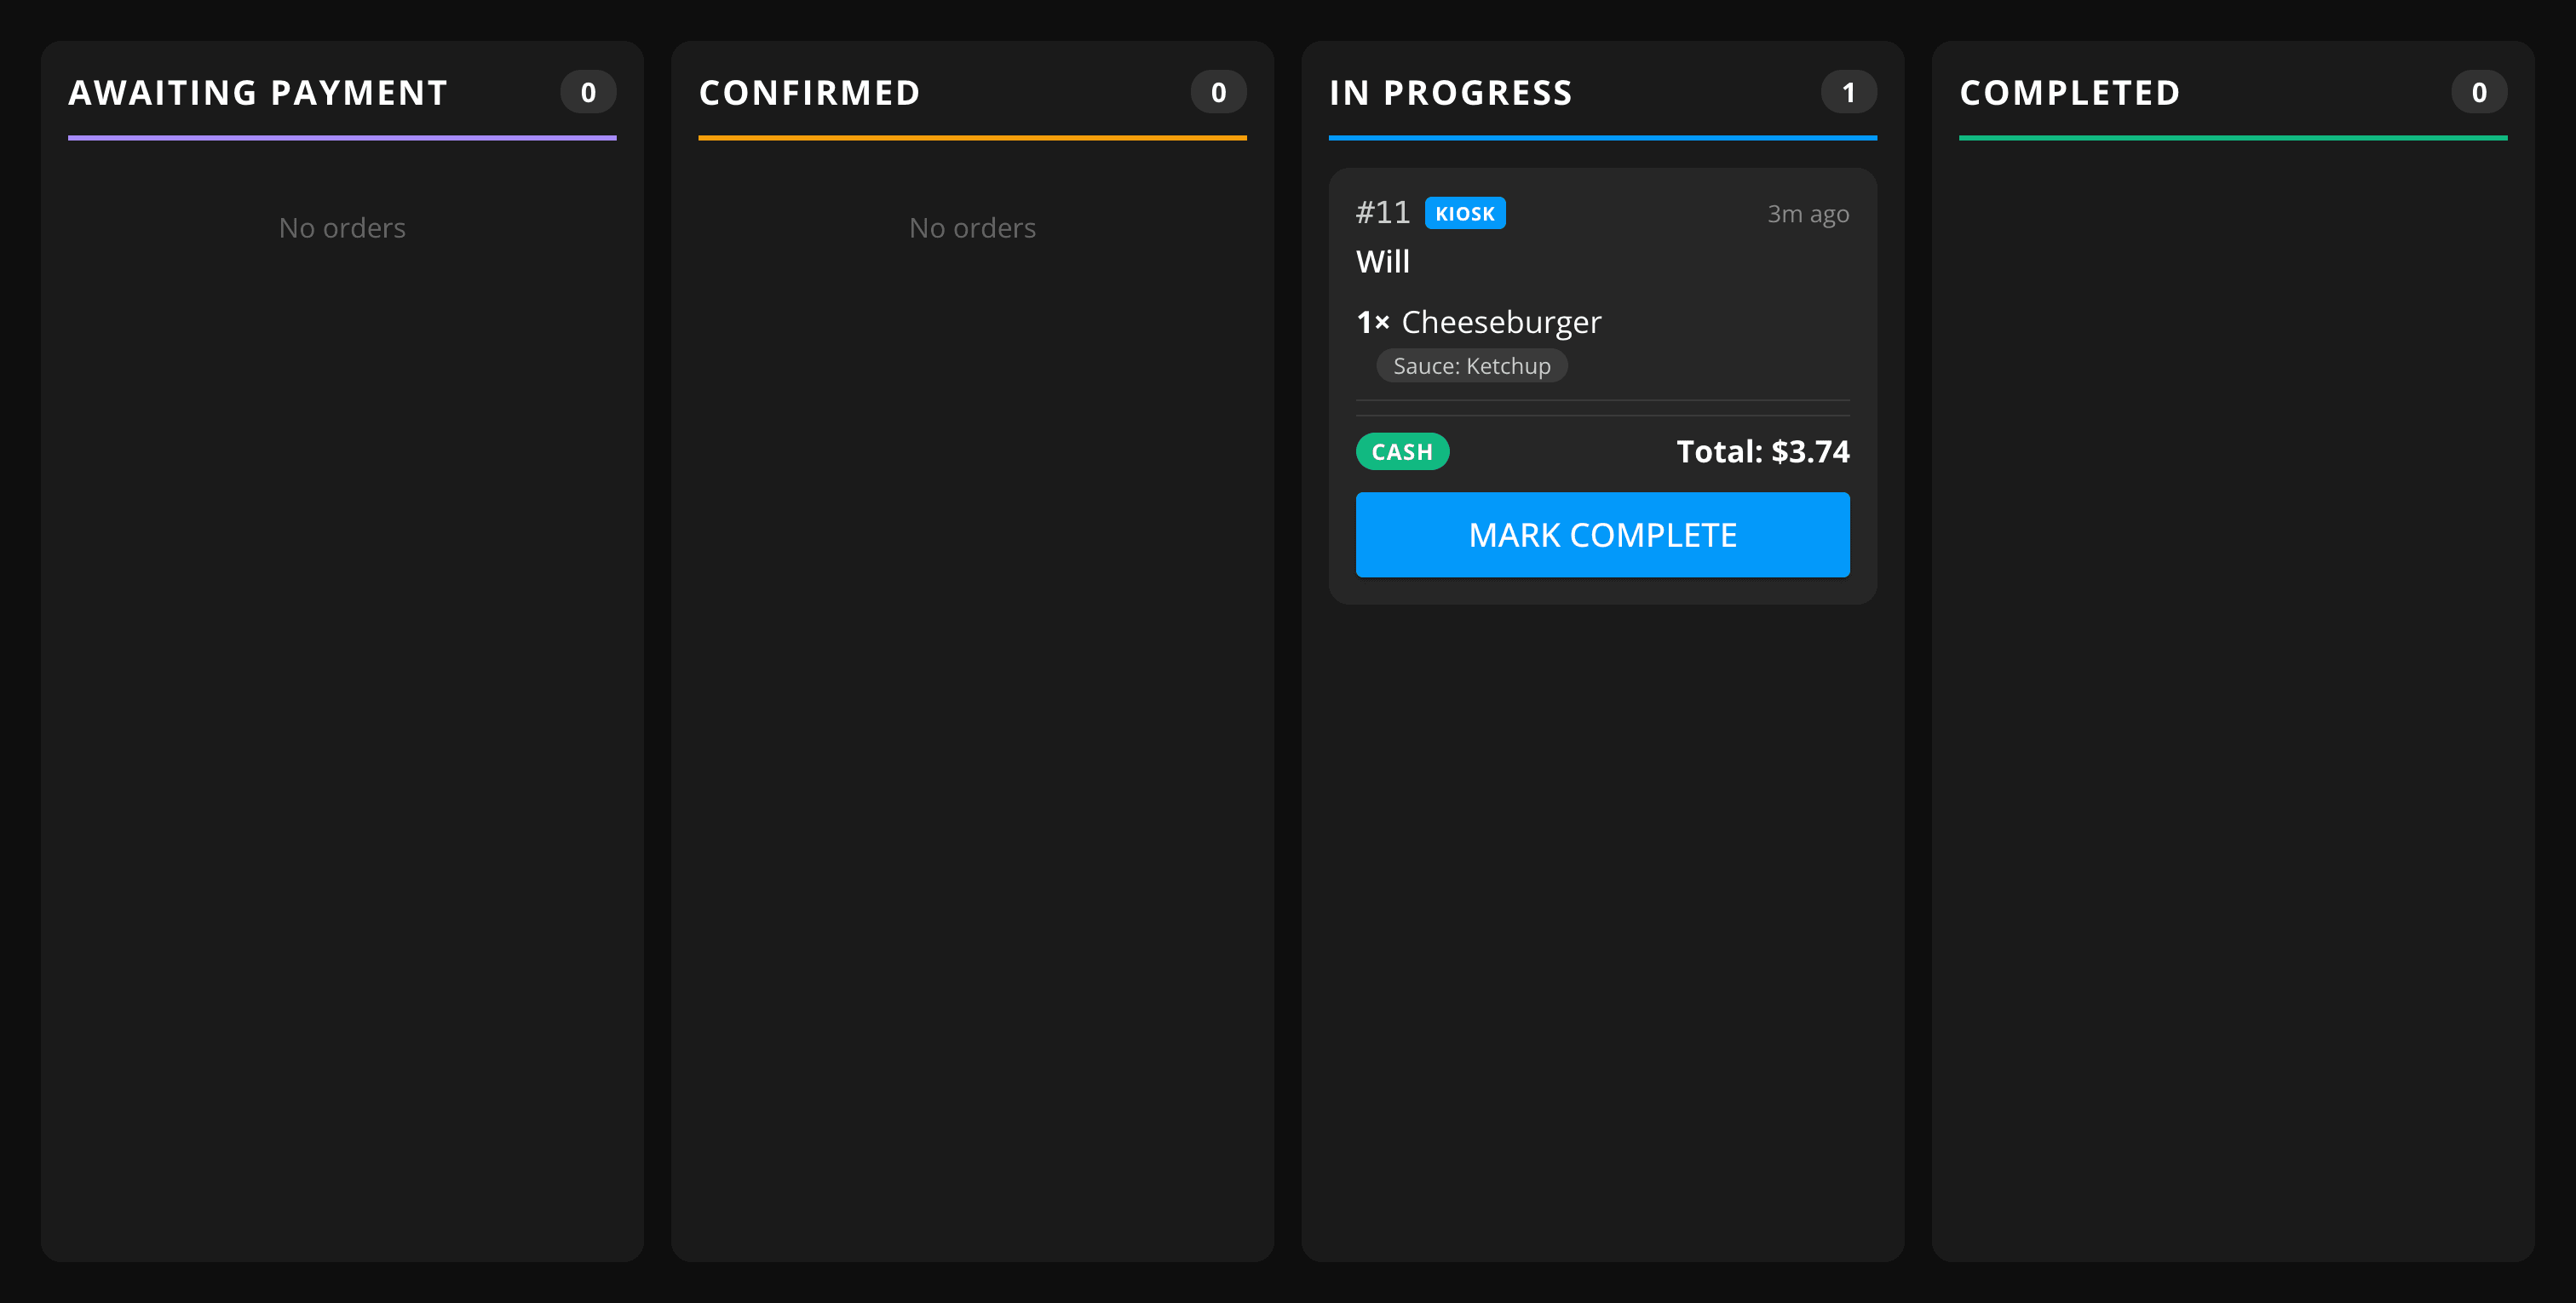This screenshot has height=1303, width=2576.
Task: Click the In Progress count badge showing 1
Action: (1849, 92)
